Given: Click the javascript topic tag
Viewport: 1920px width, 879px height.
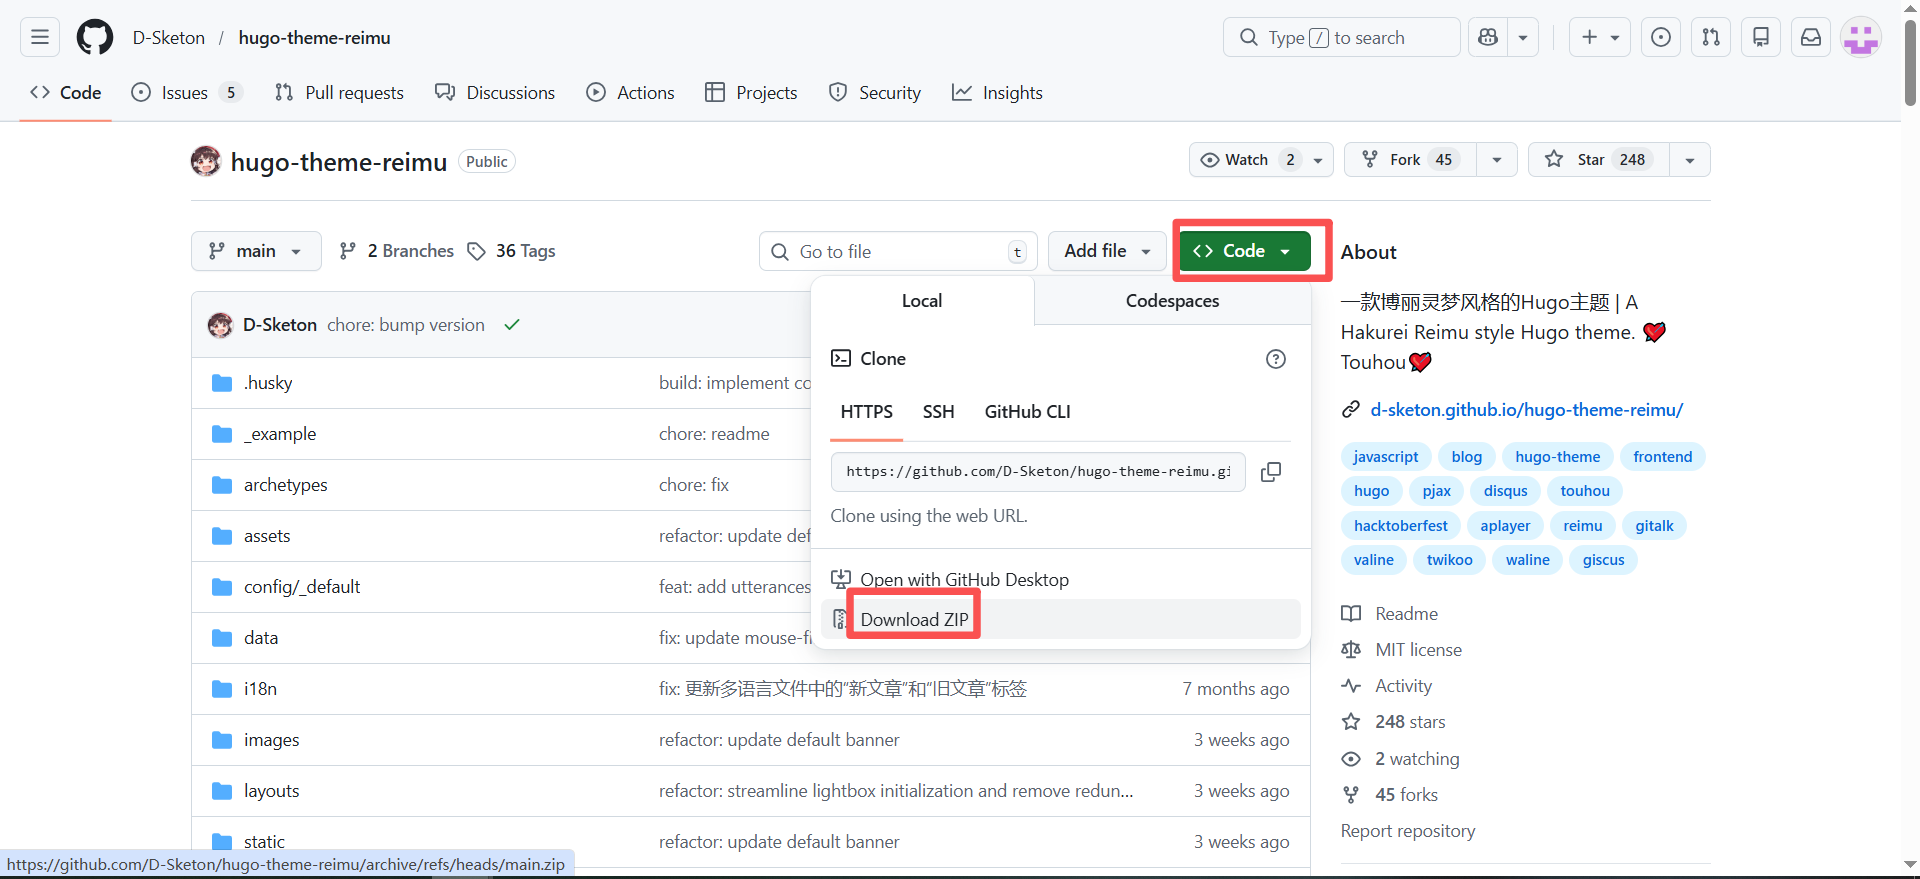Looking at the screenshot, I should point(1386,457).
